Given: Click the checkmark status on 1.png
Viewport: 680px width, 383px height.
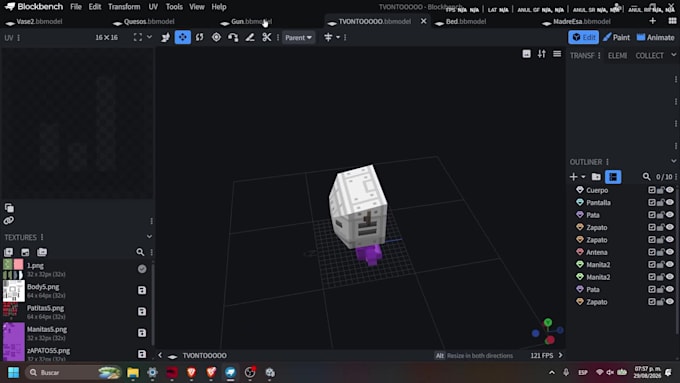Looking at the screenshot, I should tap(142, 269).
